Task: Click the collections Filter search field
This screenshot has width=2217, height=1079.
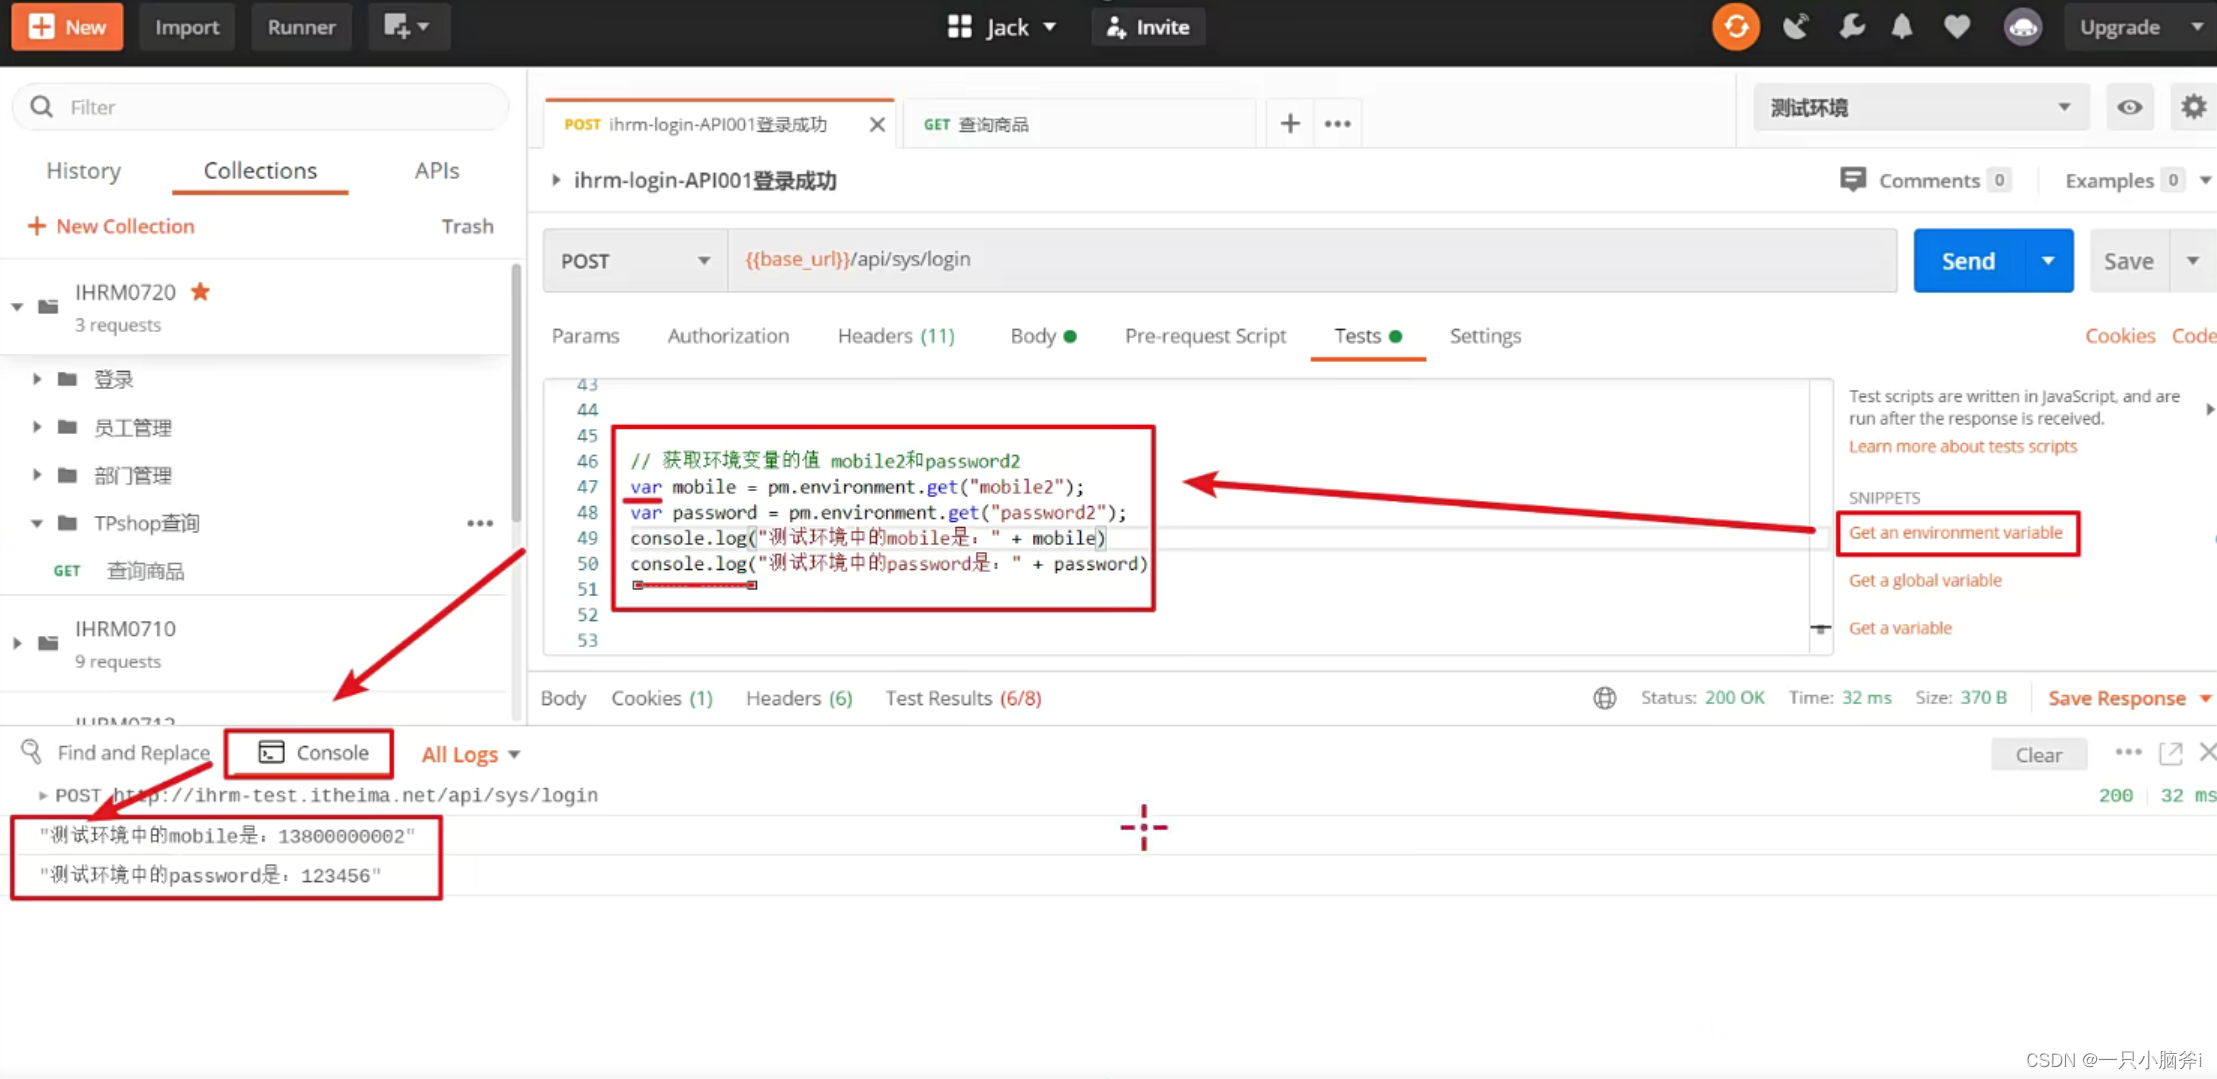Action: (260, 107)
